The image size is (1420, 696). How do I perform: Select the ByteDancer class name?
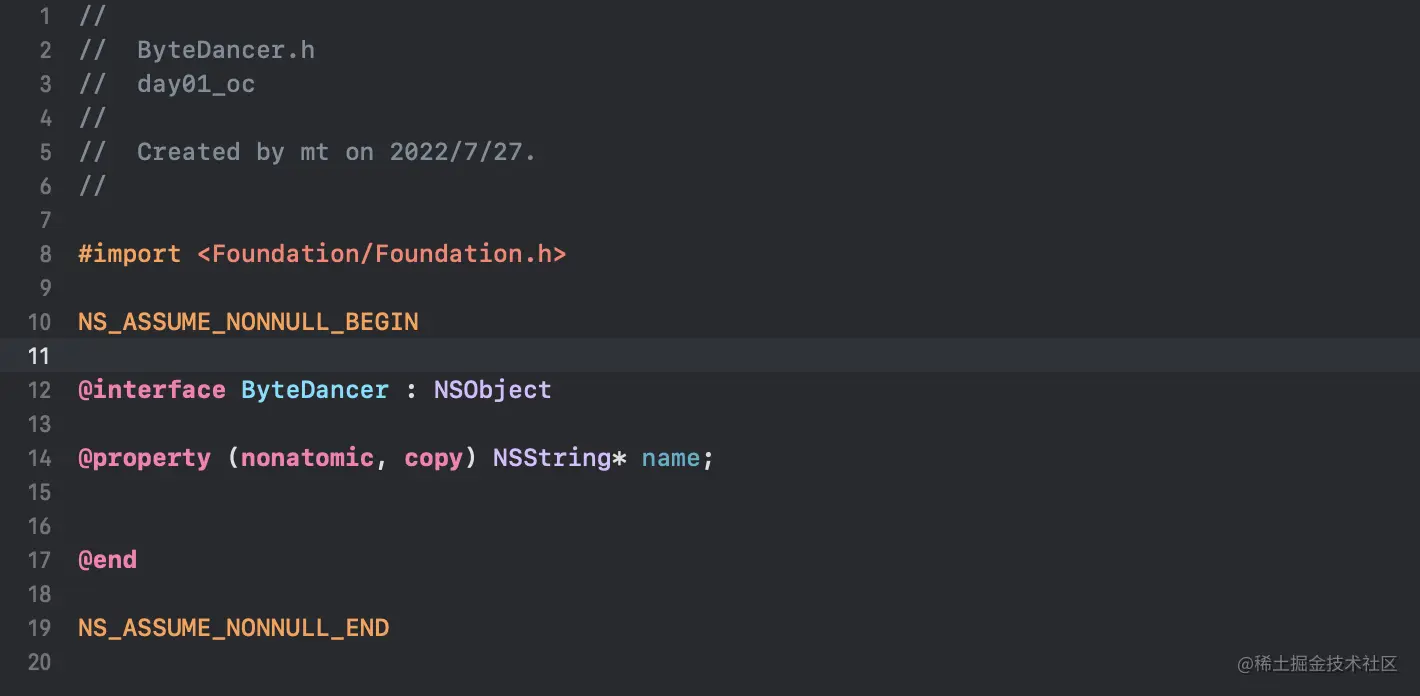pyautogui.click(x=314, y=389)
